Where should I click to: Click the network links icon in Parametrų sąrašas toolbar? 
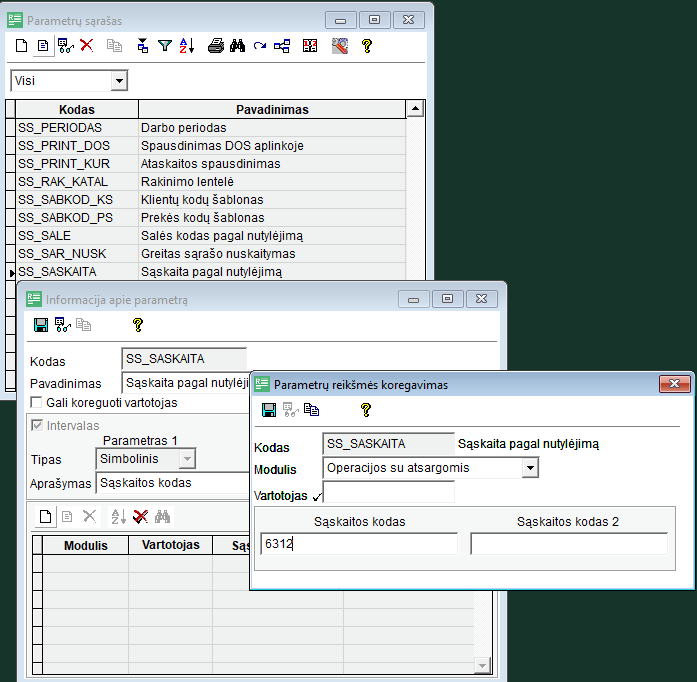282,45
